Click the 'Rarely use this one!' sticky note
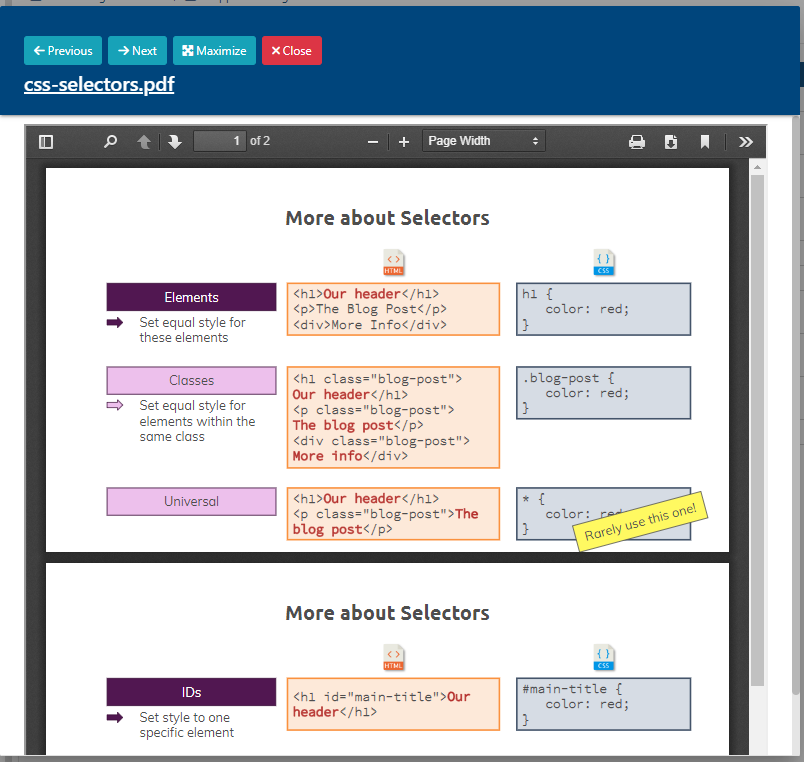 tap(640, 522)
